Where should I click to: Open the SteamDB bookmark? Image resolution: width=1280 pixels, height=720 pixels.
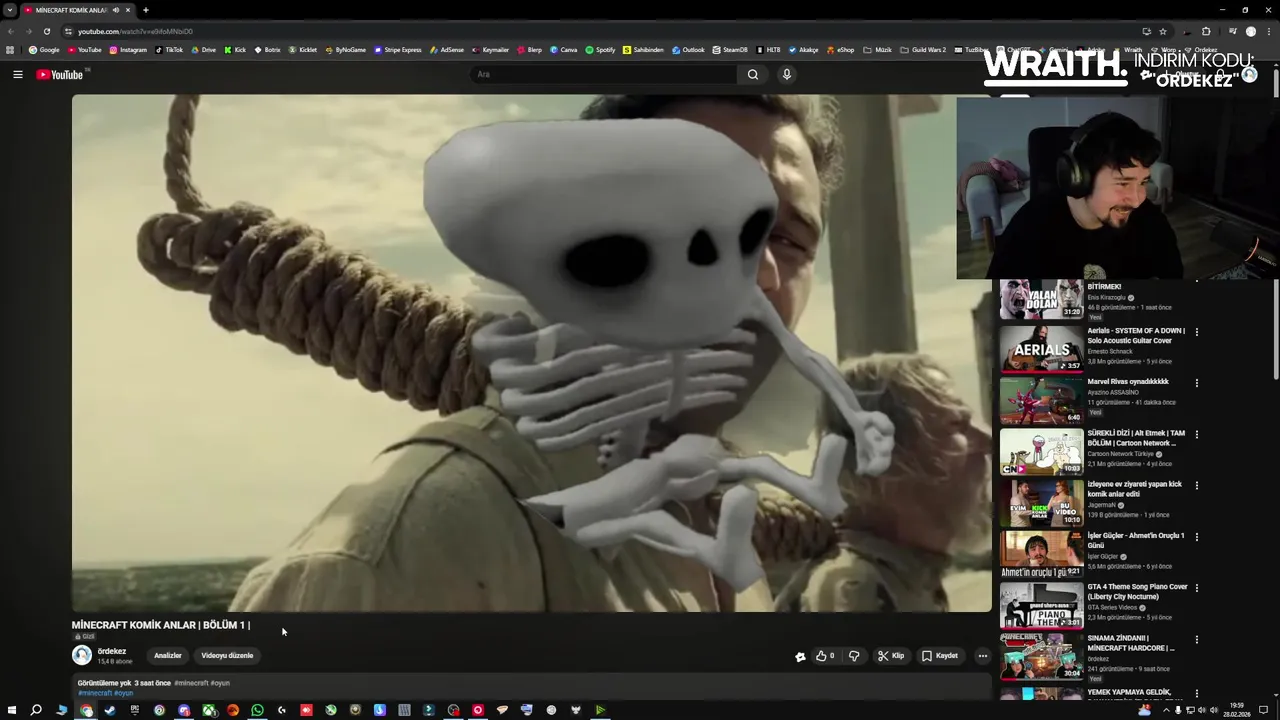coord(729,50)
